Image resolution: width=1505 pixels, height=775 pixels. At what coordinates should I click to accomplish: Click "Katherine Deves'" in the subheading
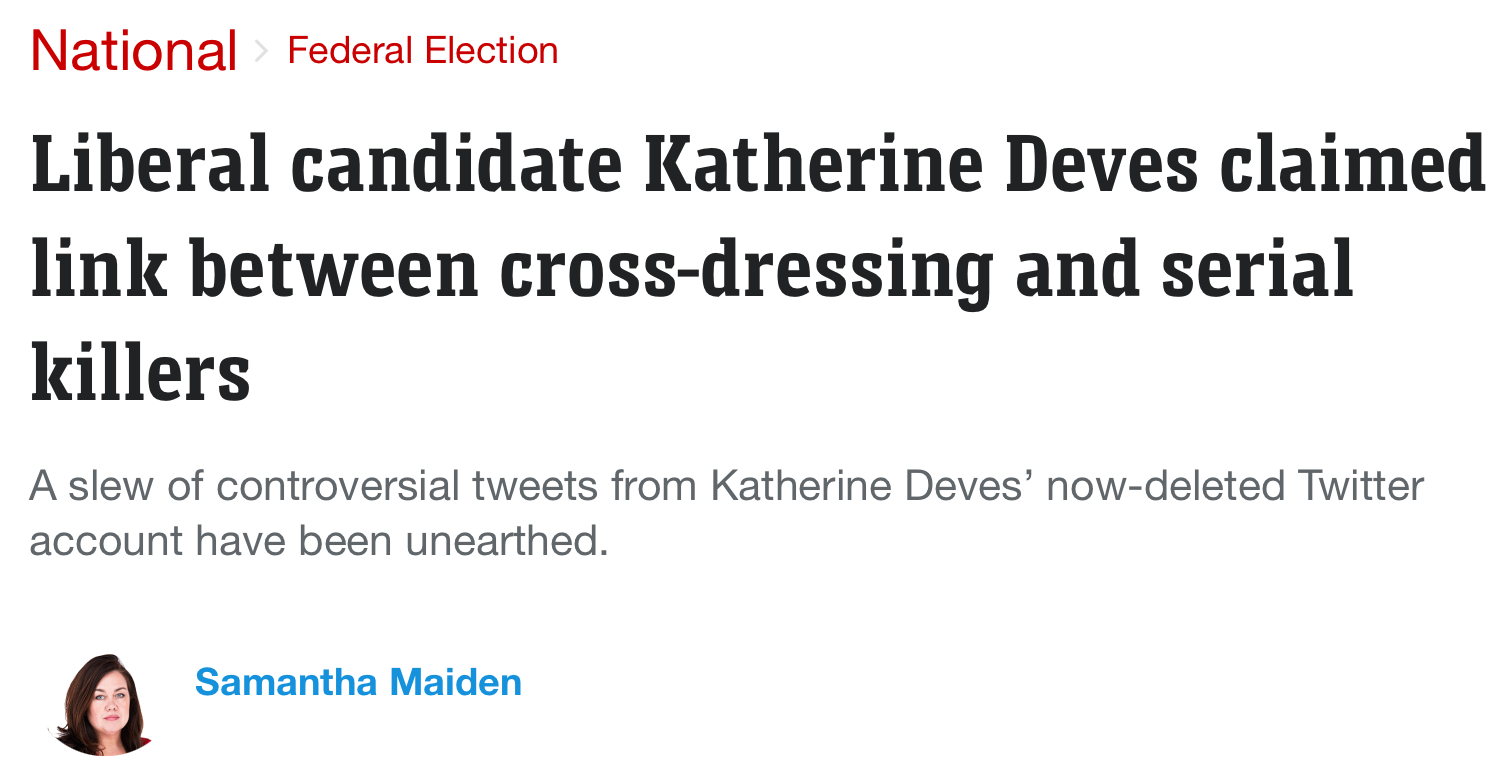tap(873, 486)
